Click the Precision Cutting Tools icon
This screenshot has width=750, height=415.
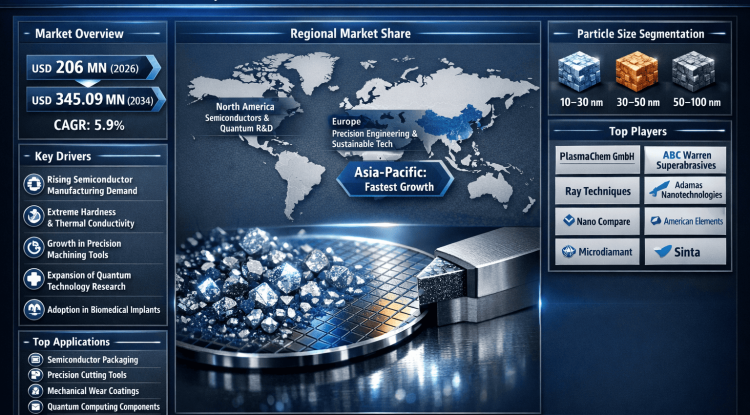coord(35,375)
